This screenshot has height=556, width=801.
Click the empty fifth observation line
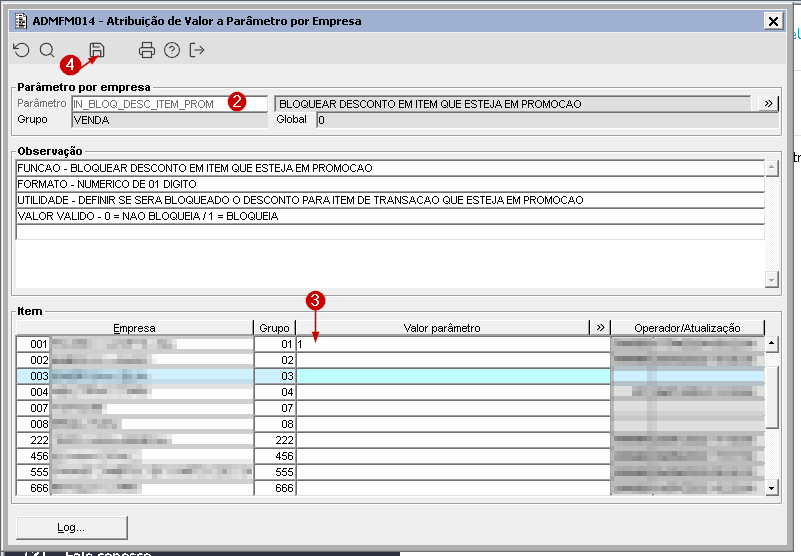tap(390, 232)
